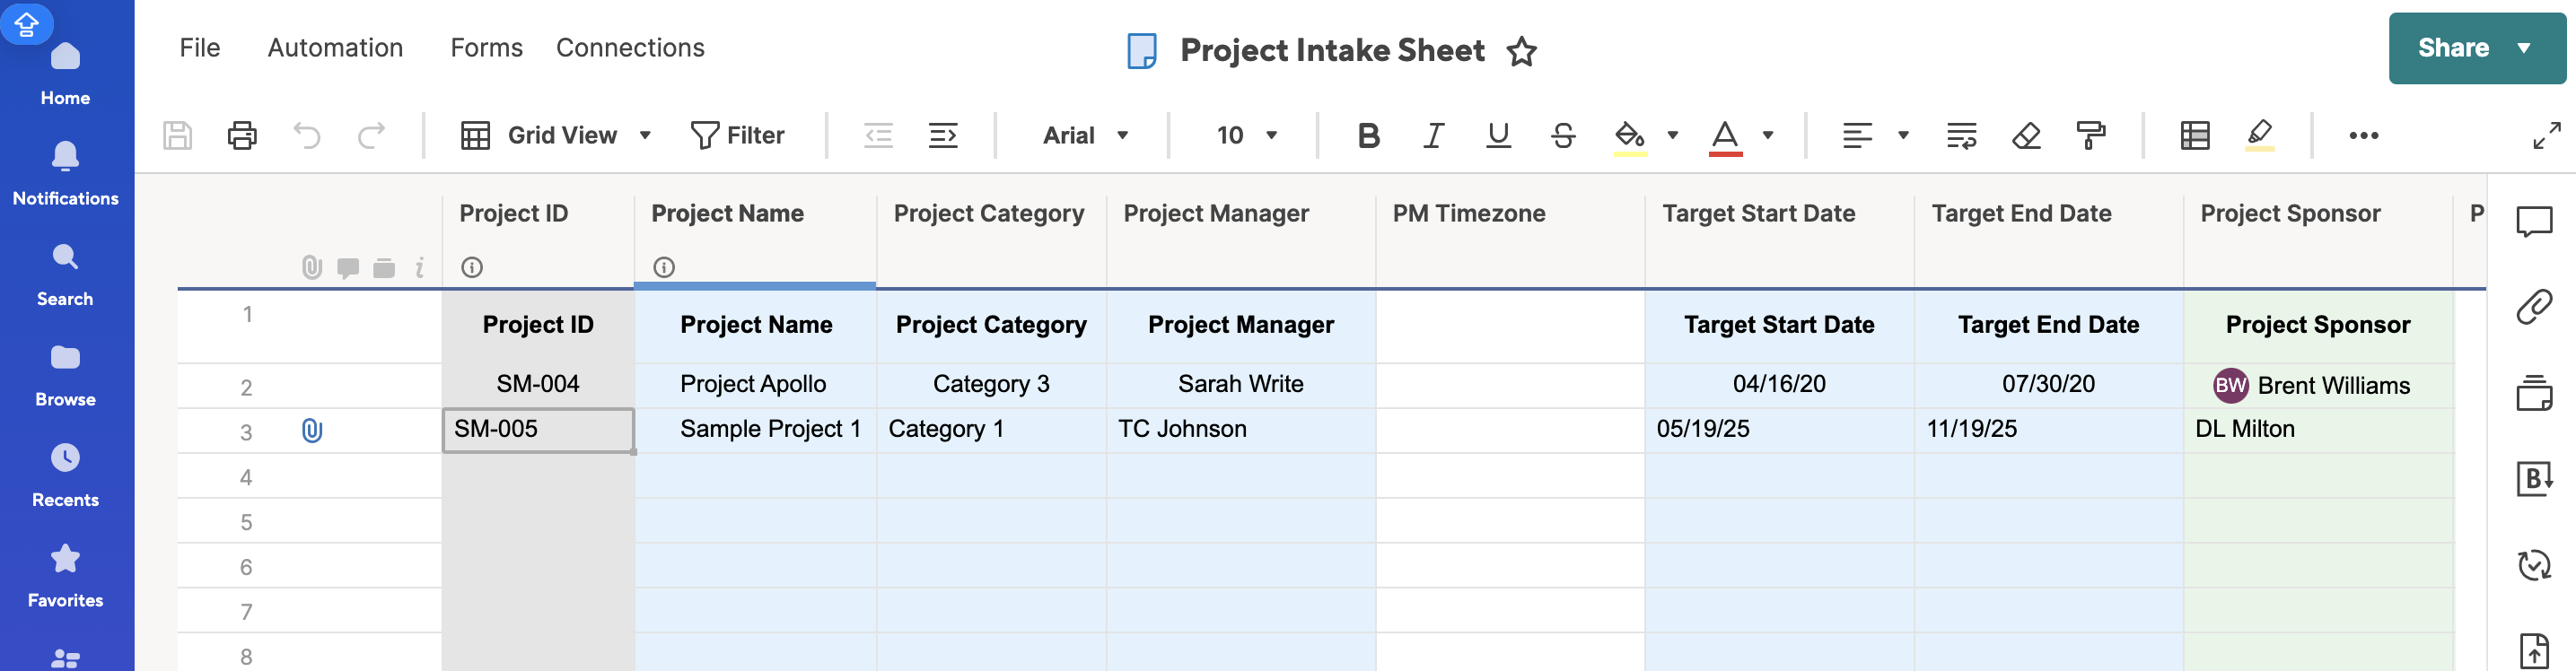2576x671 pixels.
Task: Click the Filter button
Action: coord(738,135)
